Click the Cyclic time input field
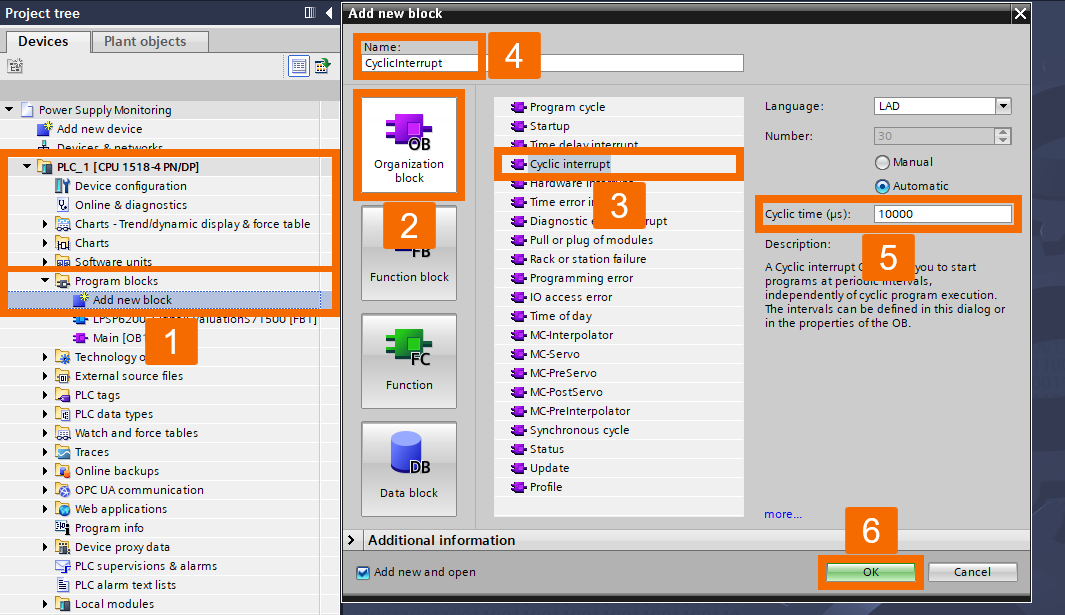This screenshot has width=1065, height=615. tap(943, 214)
